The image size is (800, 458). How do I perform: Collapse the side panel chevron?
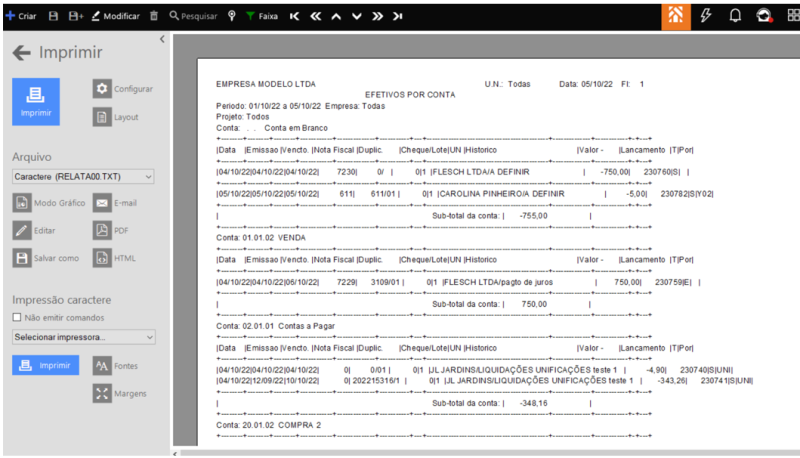pos(162,39)
